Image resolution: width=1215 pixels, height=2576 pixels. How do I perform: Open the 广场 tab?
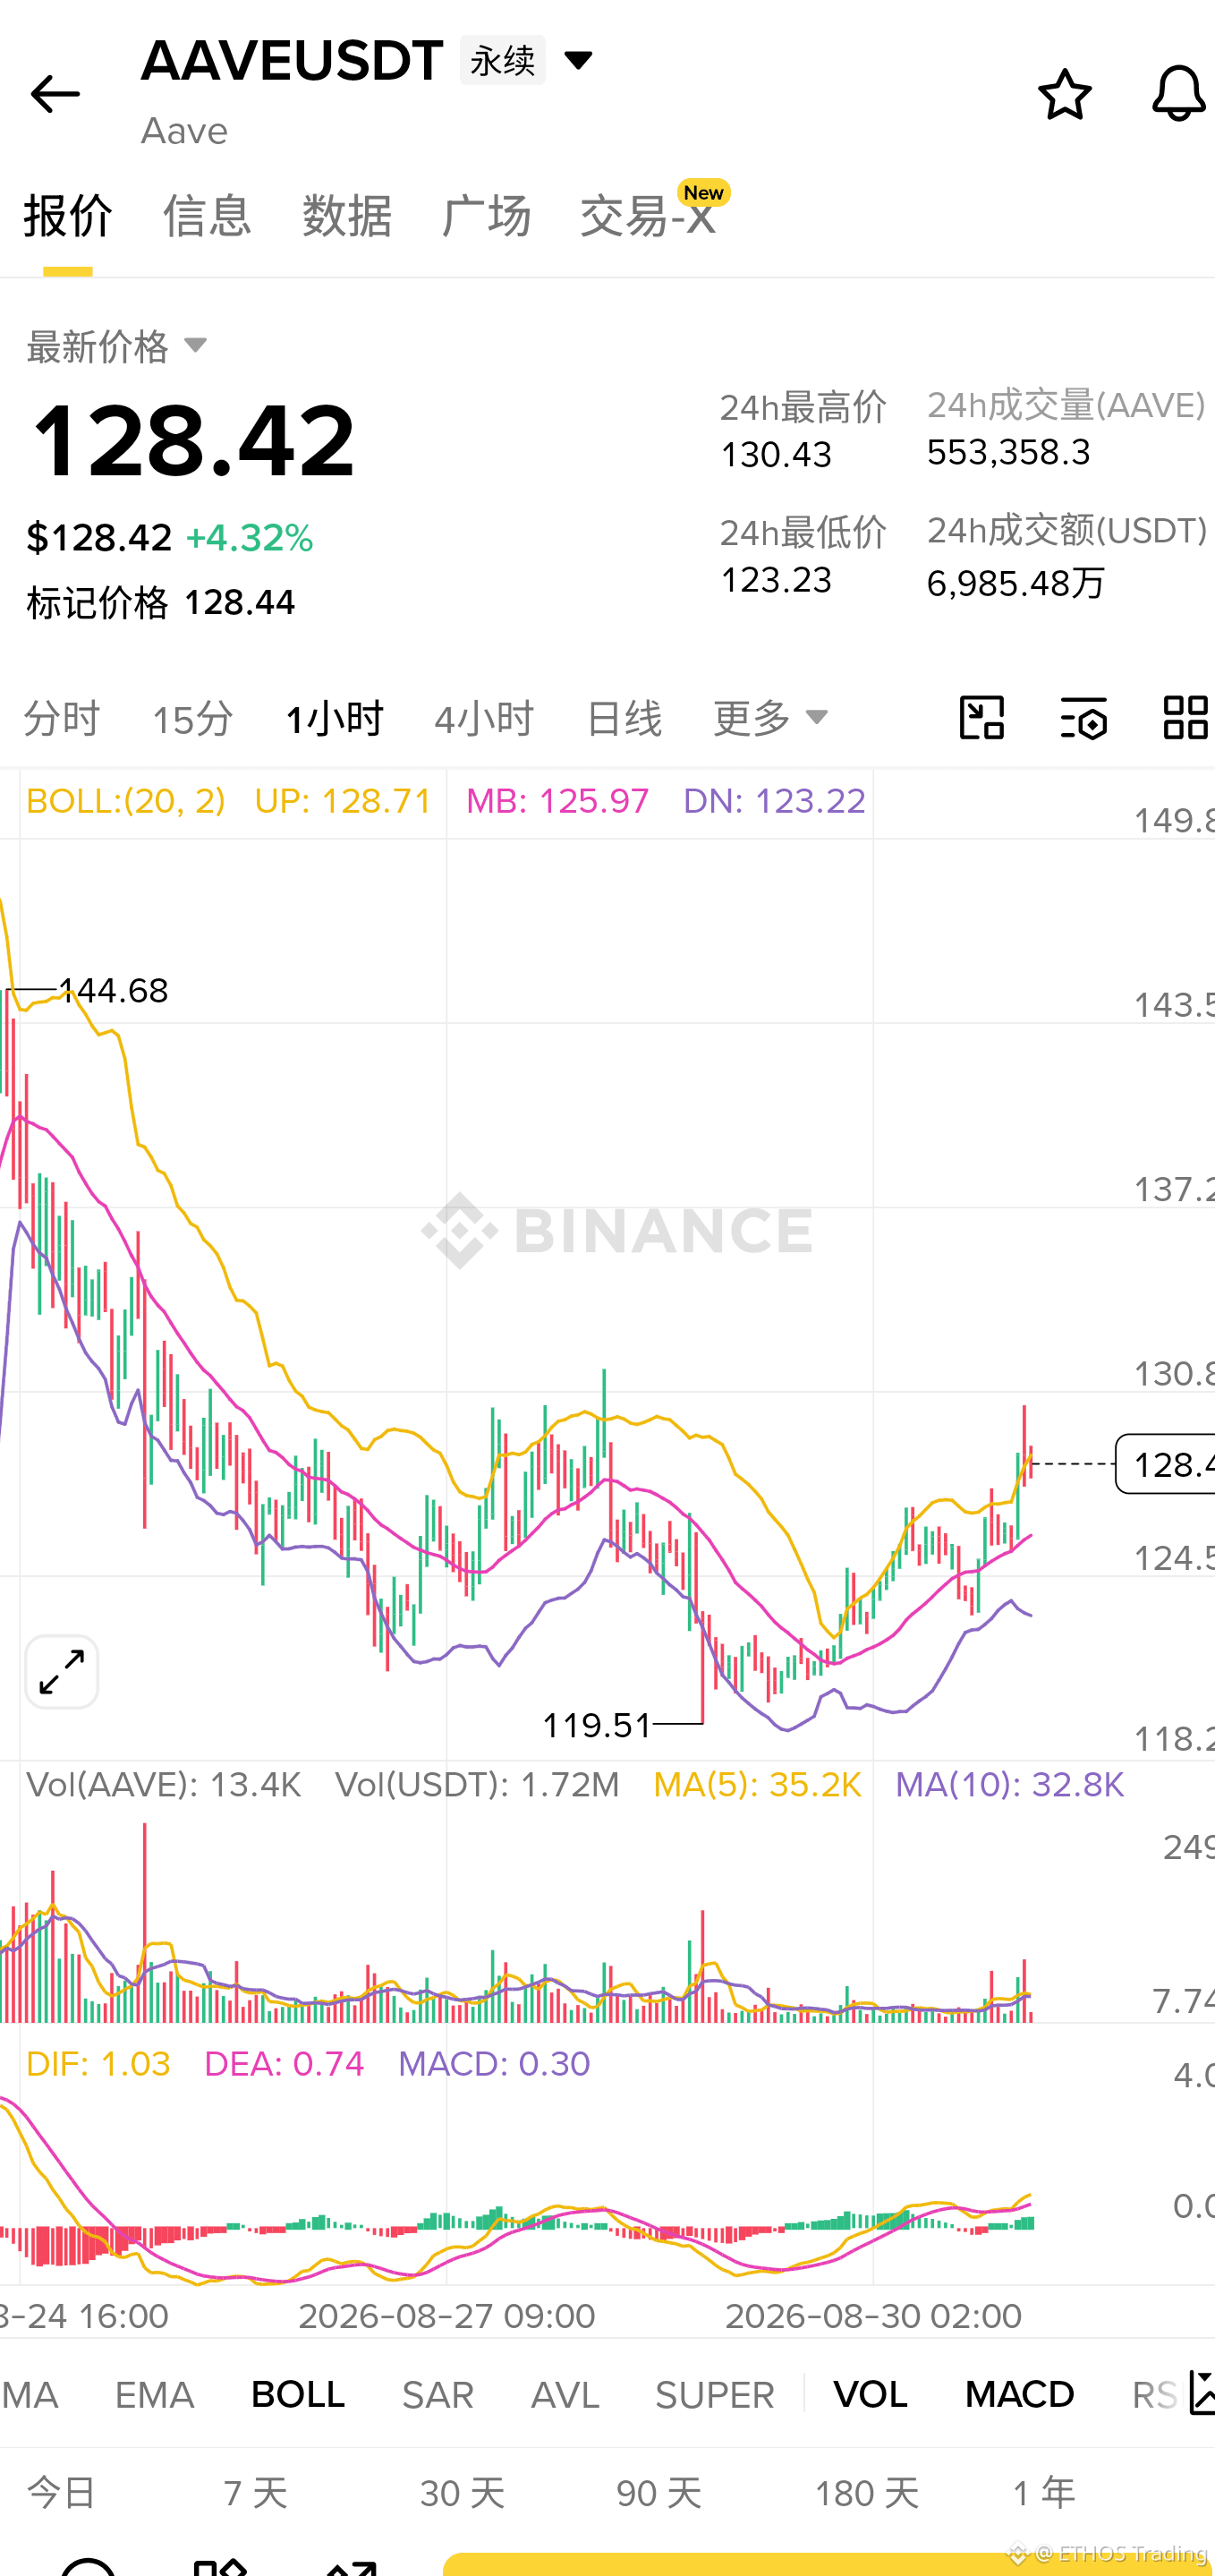tap(486, 216)
